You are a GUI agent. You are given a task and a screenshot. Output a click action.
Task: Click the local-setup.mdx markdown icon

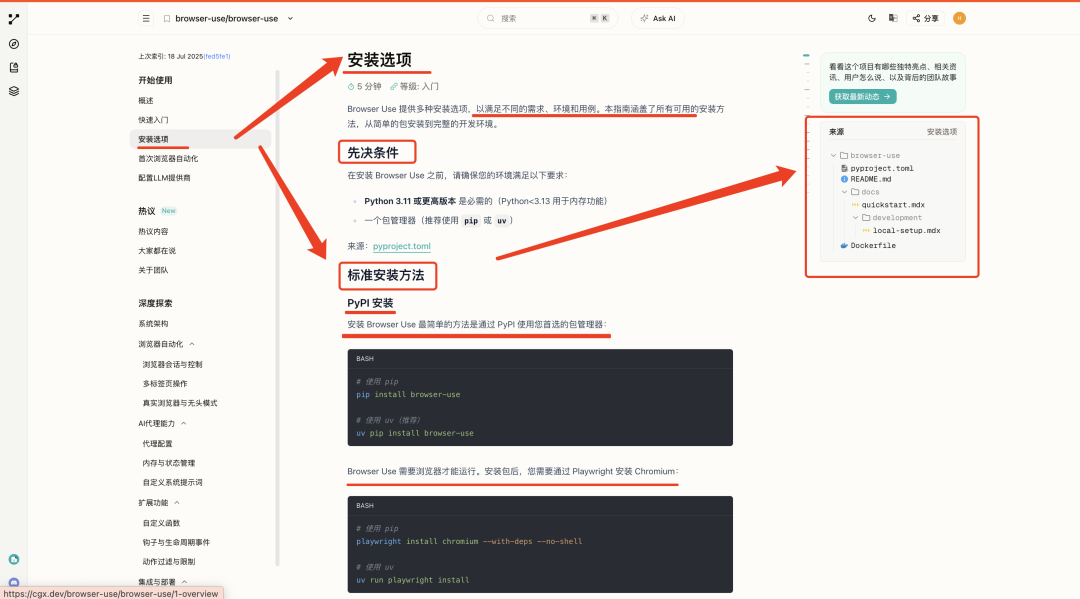[x=866, y=231]
